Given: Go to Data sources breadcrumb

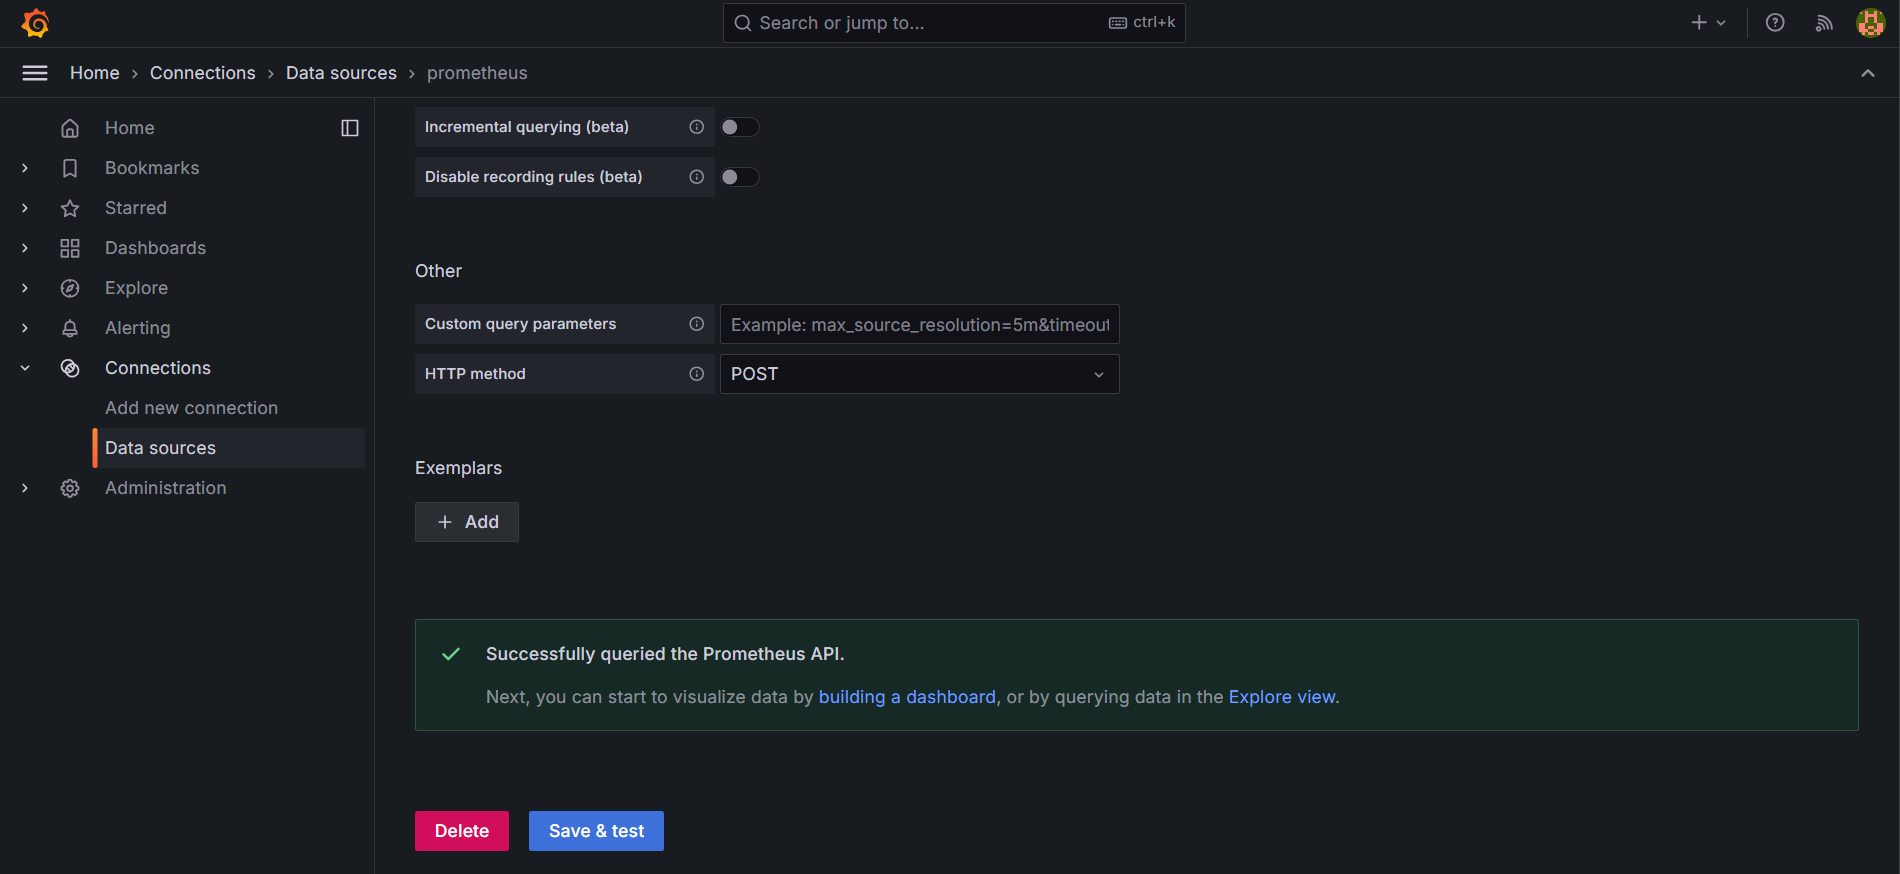Looking at the screenshot, I should (x=341, y=73).
